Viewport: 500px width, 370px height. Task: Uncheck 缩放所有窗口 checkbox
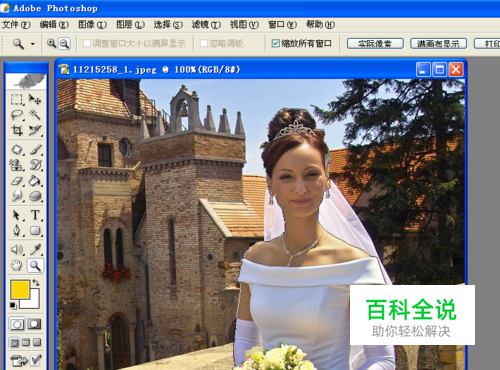(x=275, y=43)
